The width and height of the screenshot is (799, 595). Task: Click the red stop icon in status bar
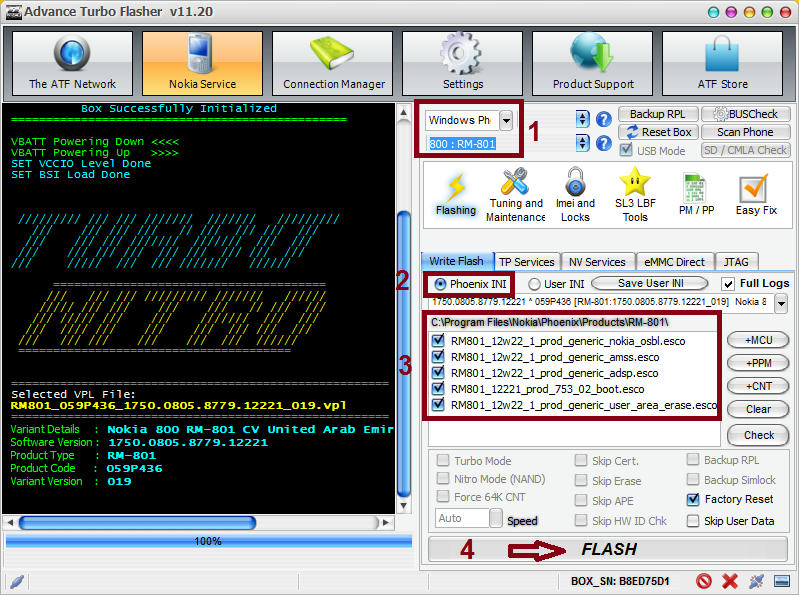(704, 581)
